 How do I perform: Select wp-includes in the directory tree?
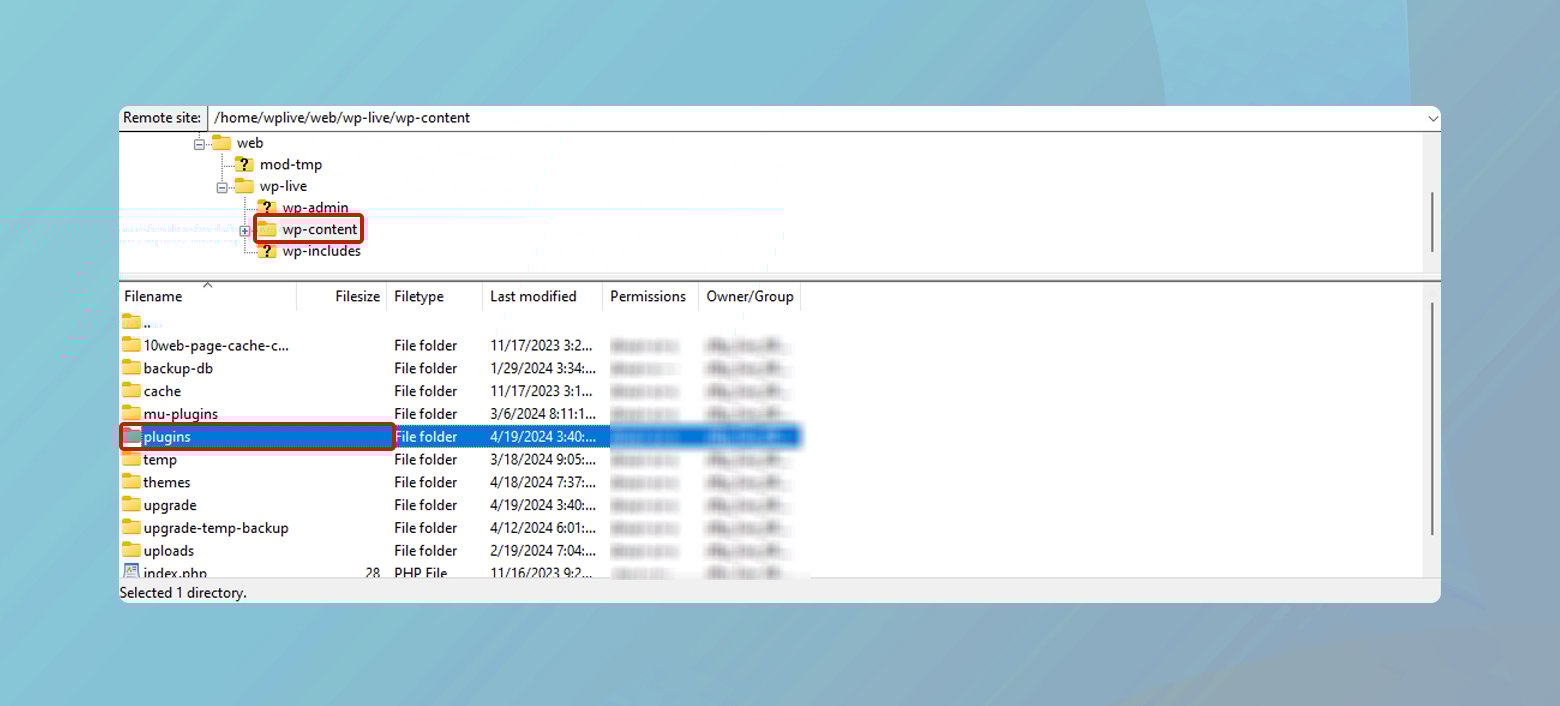[x=321, y=252]
